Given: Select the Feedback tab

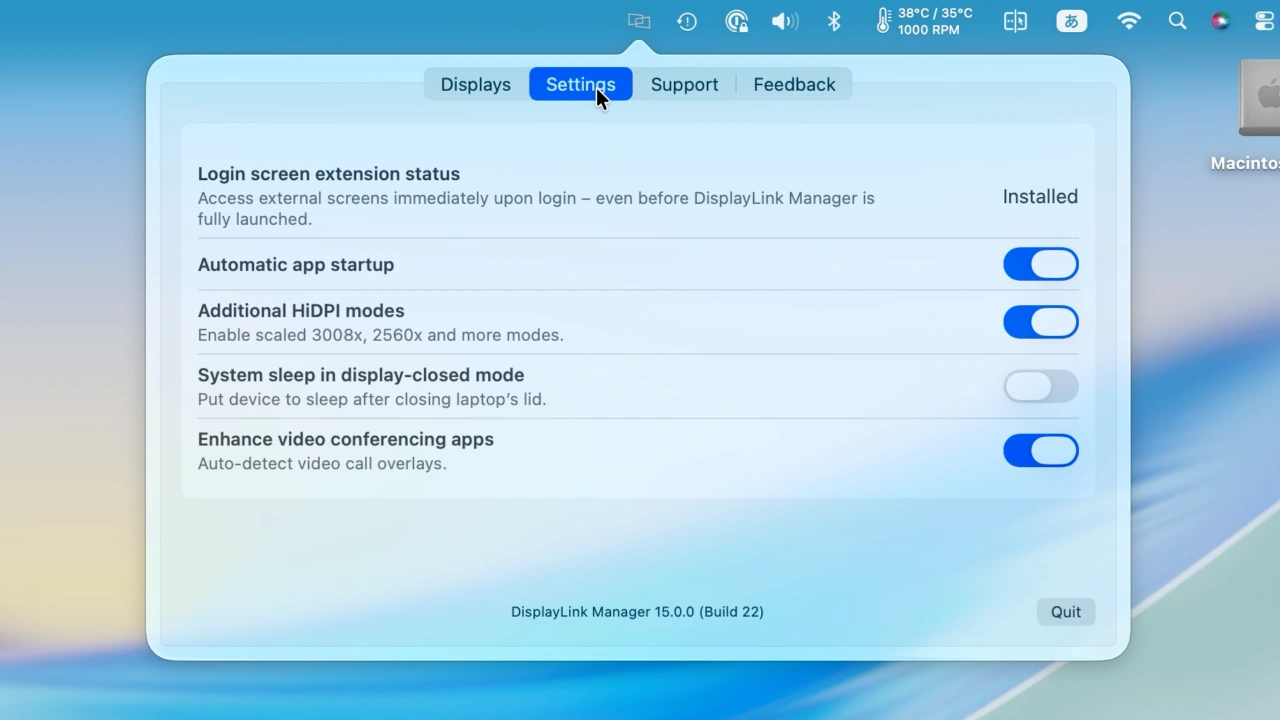Looking at the screenshot, I should [x=794, y=84].
